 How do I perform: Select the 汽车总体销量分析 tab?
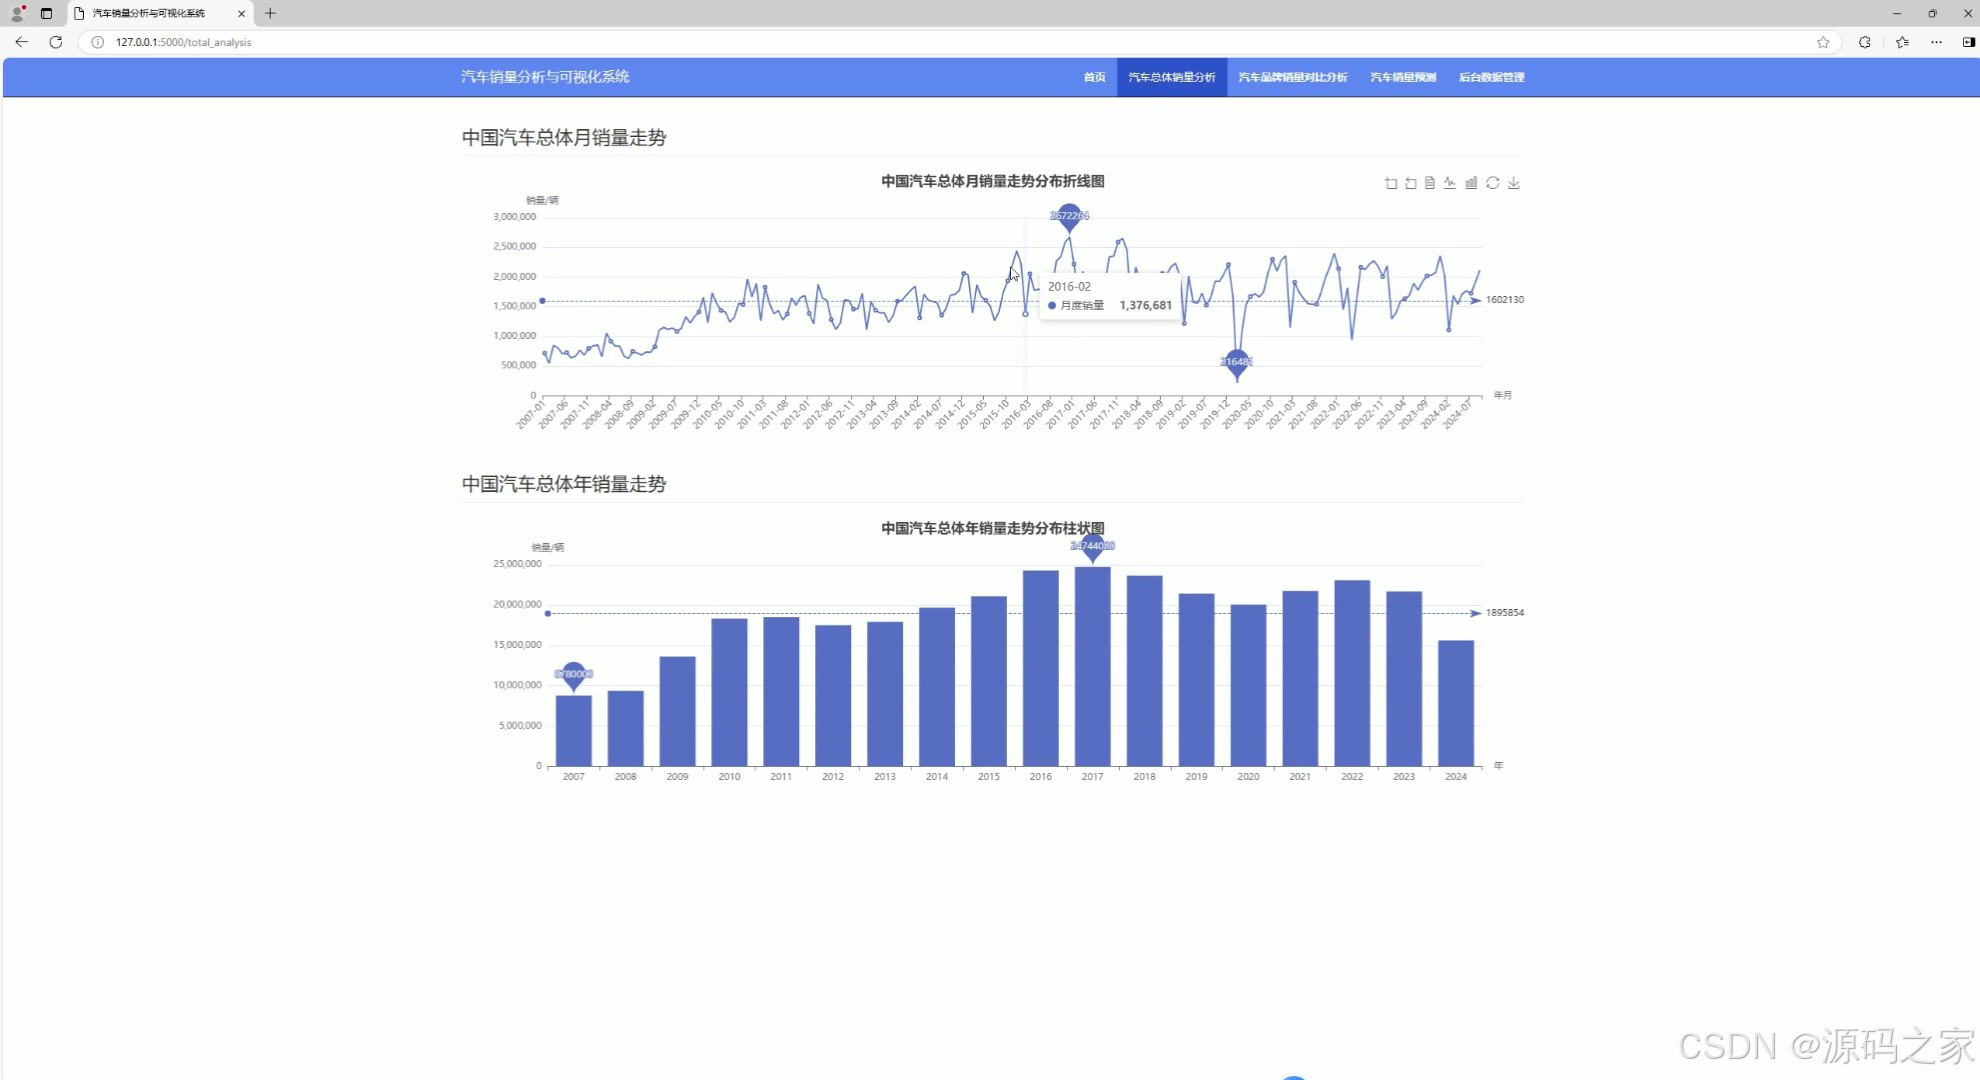coord(1171,77)
